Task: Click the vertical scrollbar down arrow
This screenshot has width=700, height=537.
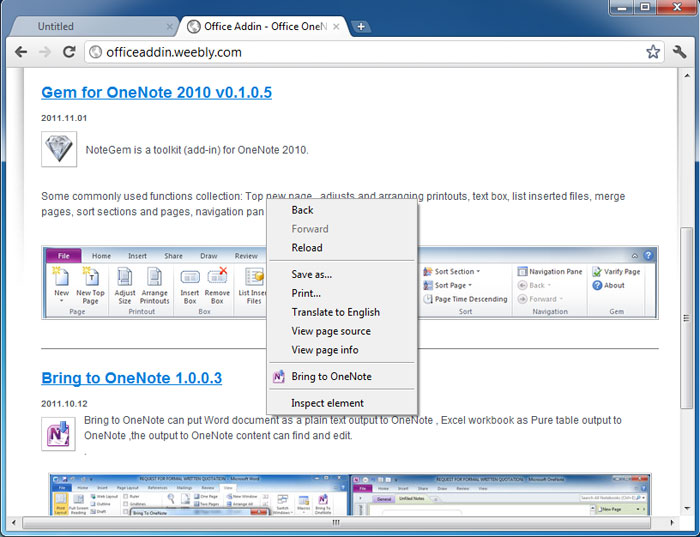Action: point(687,508)
